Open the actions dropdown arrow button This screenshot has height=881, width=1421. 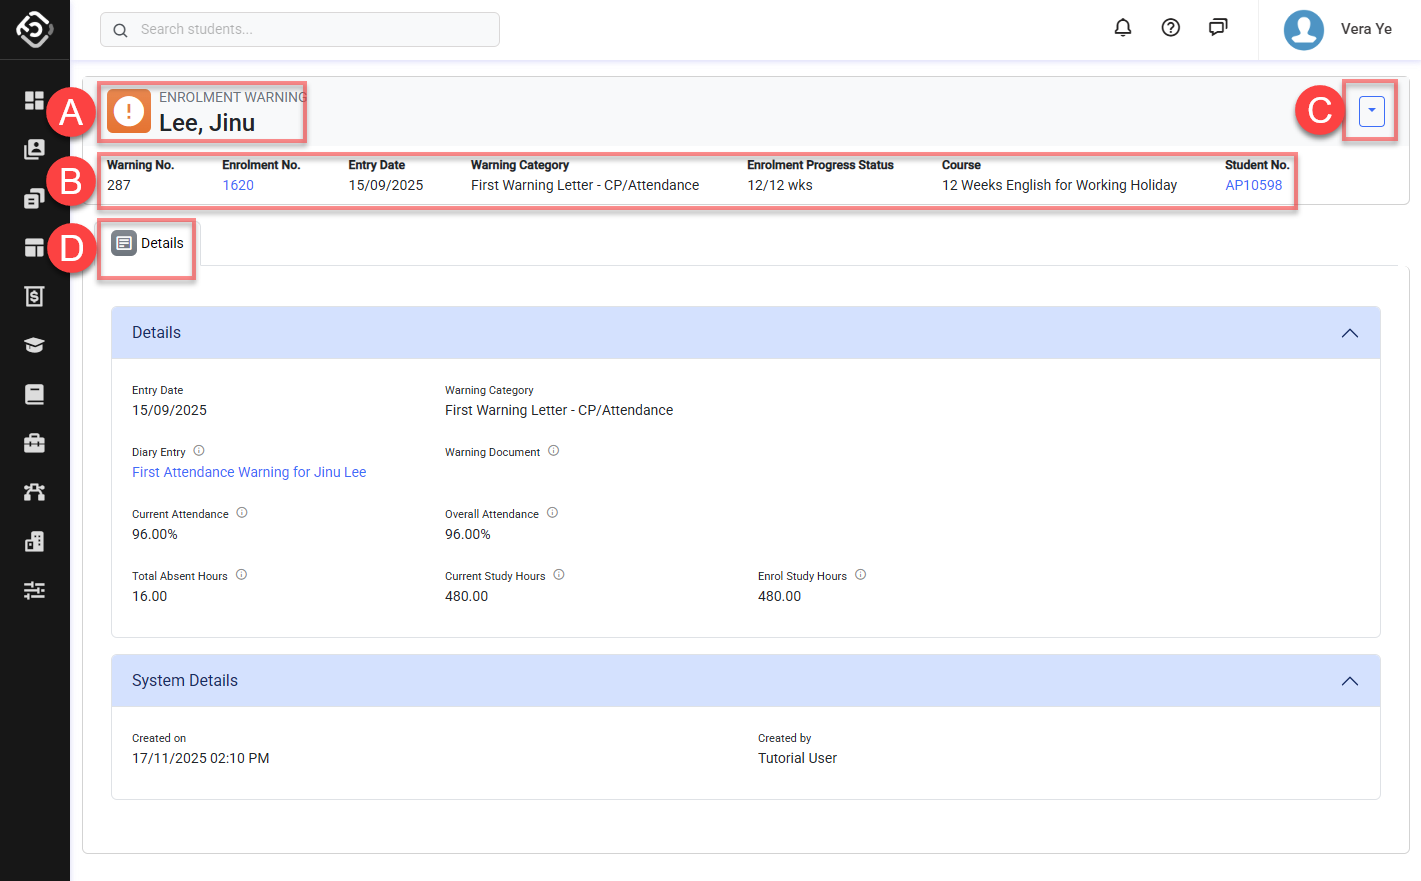point(1371,111)
